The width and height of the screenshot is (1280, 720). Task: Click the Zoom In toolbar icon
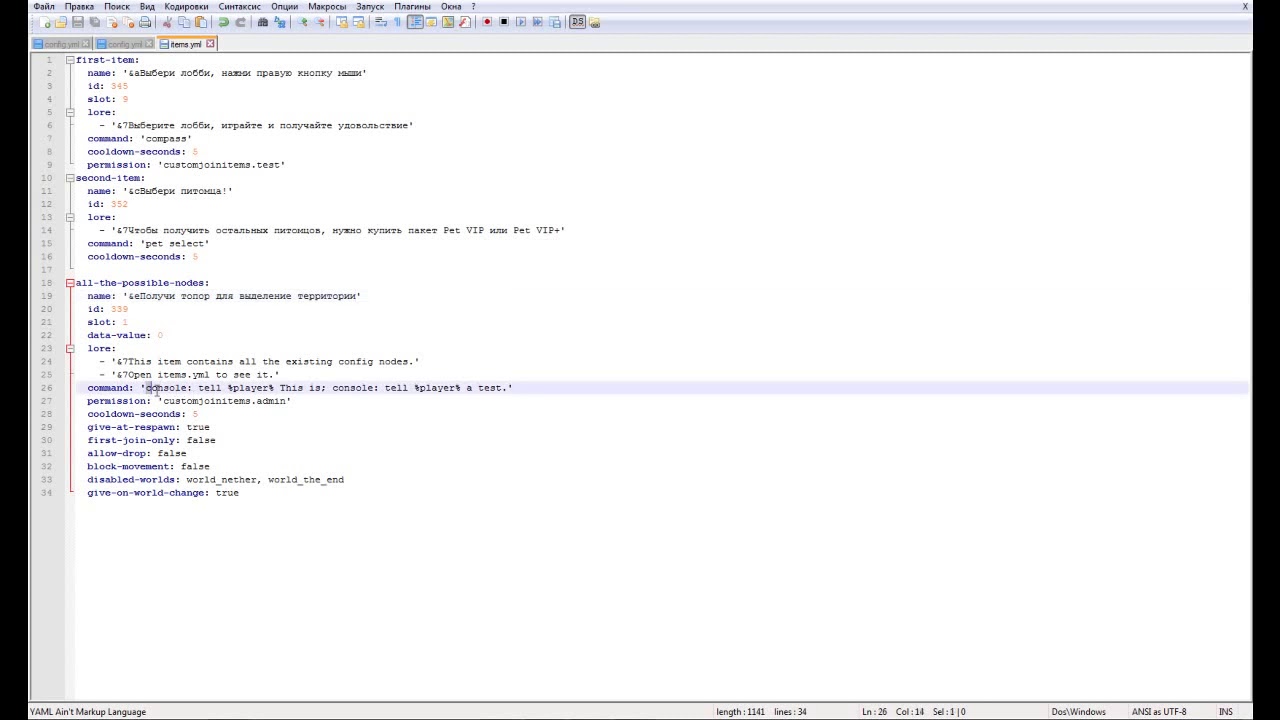click(302, 22)
